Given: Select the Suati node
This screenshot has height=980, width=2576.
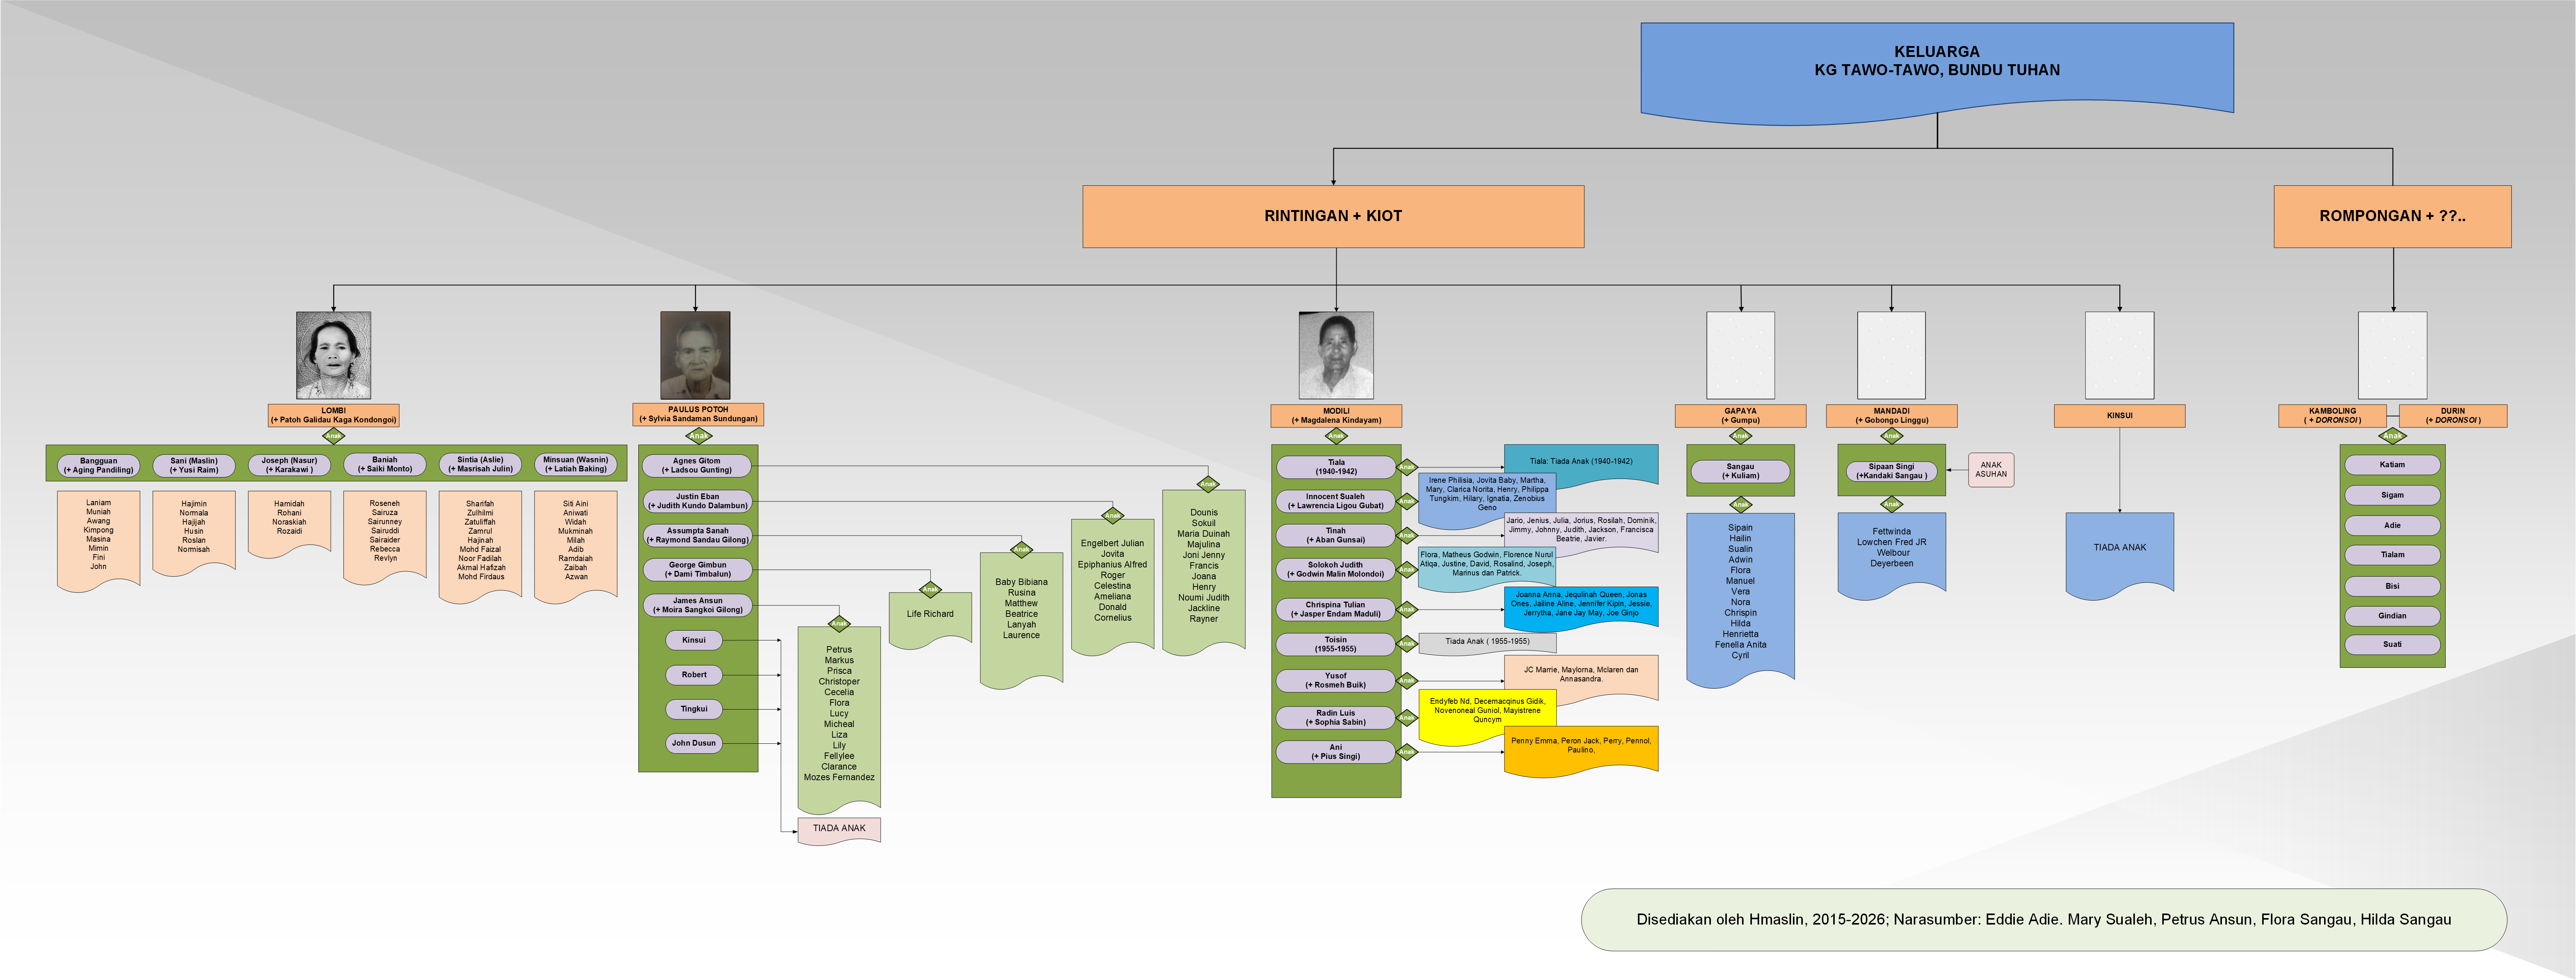Looking at the screenshot, I should pos(2392,645).
